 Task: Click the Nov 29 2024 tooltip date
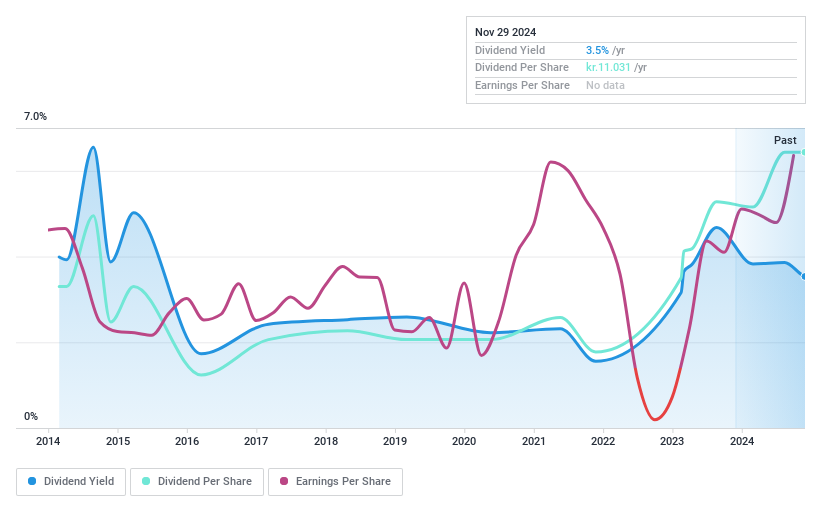coord(506,32)
